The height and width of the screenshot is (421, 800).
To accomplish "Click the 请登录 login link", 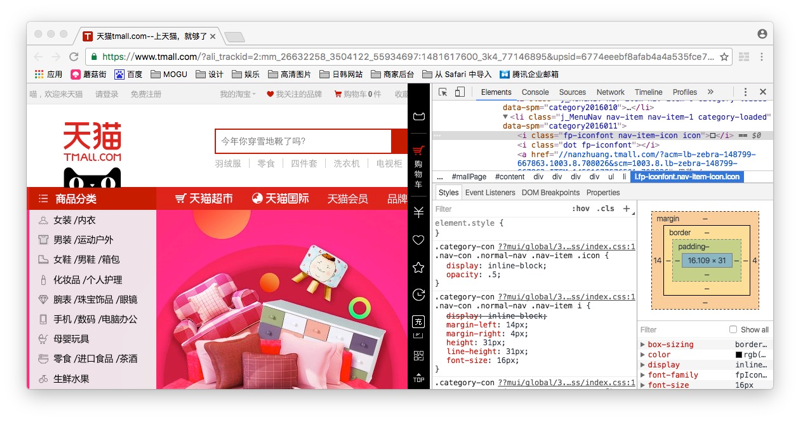I will [x=107, y=94].
